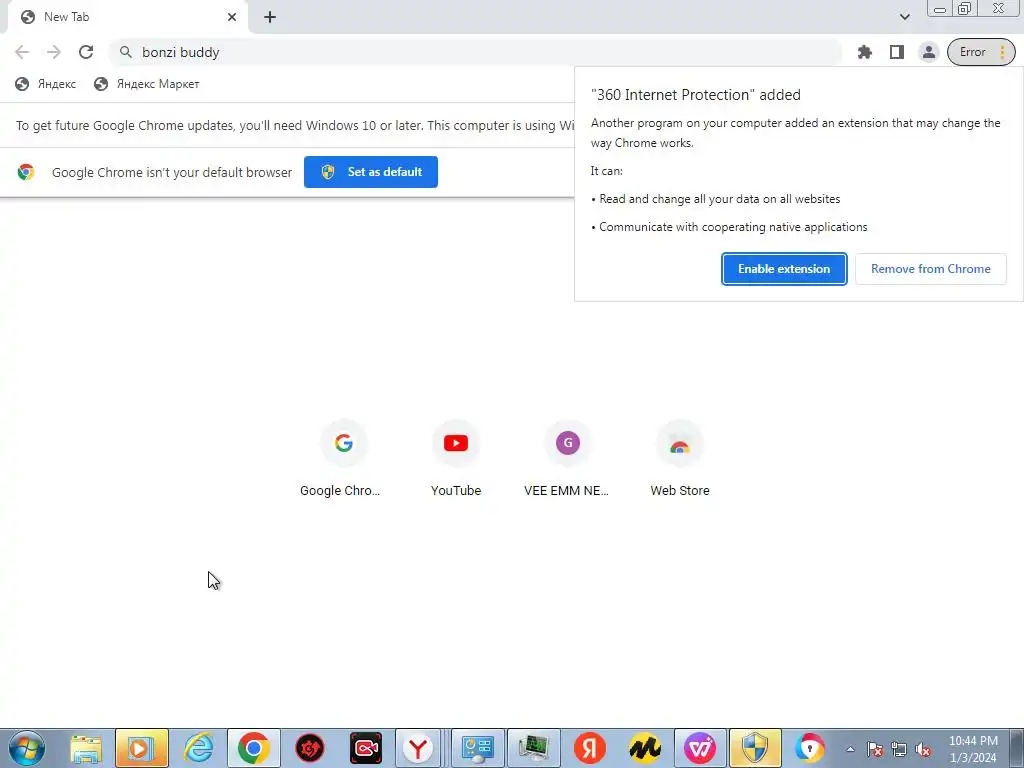Click the taskbar clock showing 10:44 PM

[973, 749]
